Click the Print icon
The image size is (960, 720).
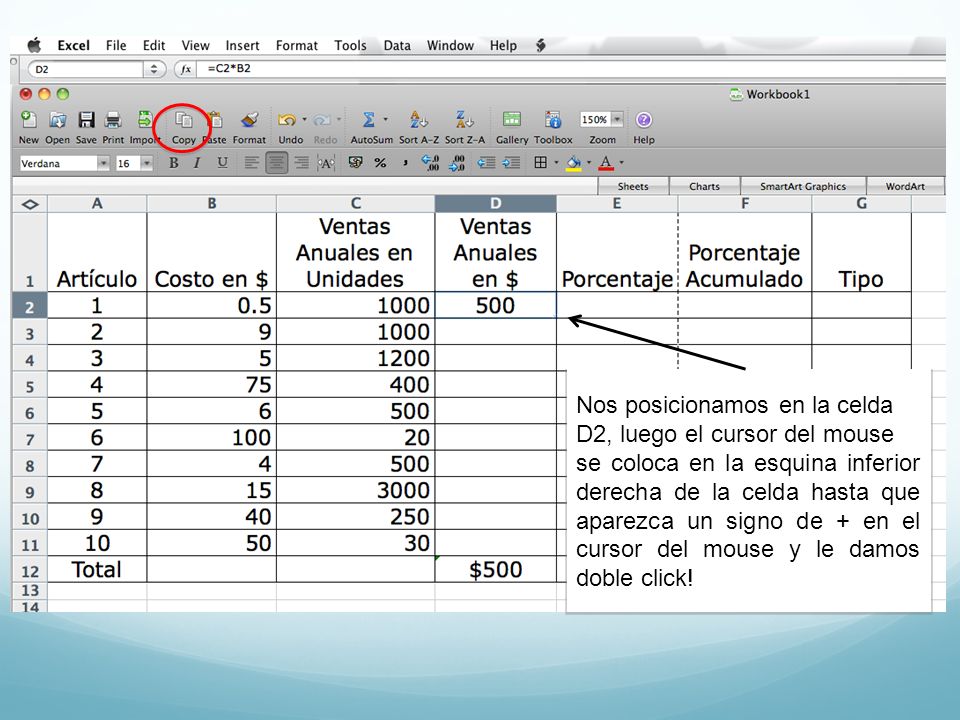(x=113, y=120)
